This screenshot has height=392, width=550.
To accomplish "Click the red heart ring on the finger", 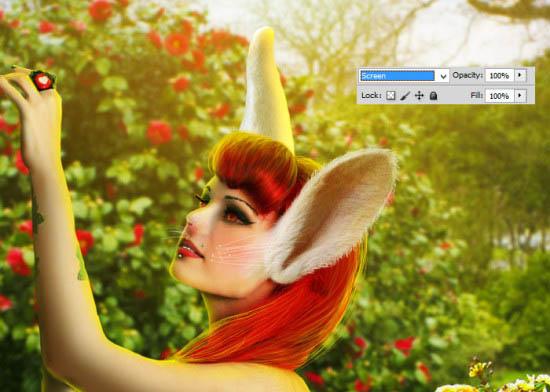I will (42, 80).
